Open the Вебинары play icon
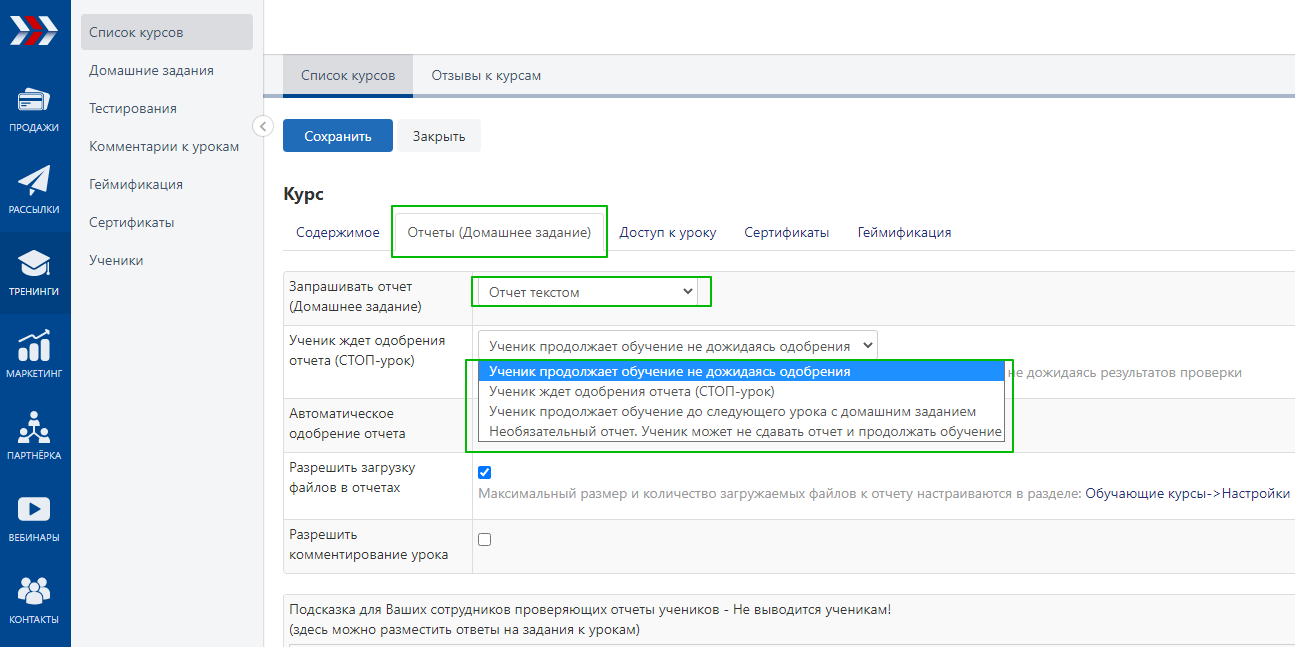This screenshot has width=1295, height=647. point(34,510)
